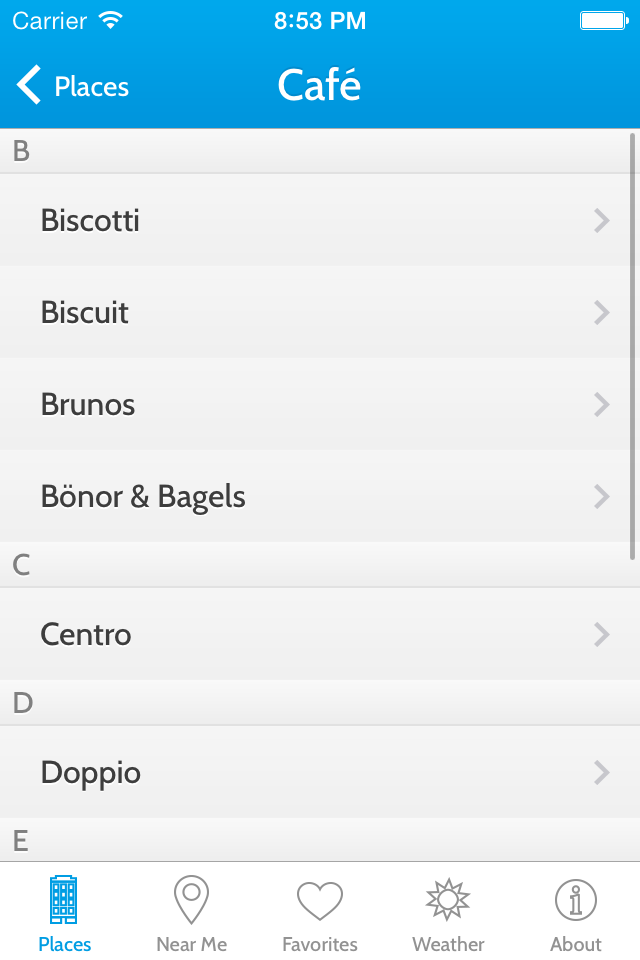Click the D section header

pyautogui.click(x=320, y=703)
